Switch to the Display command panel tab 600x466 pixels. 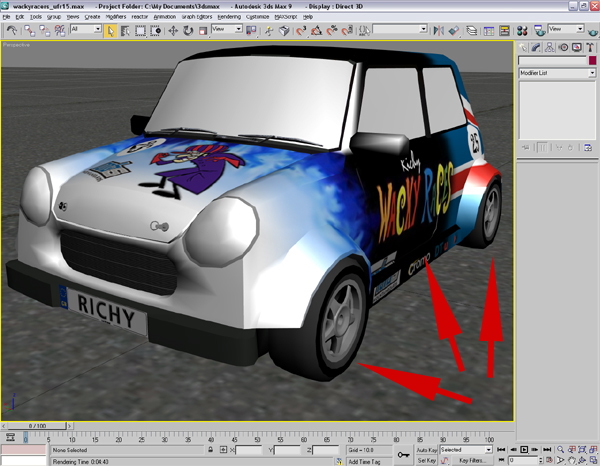pyautogui.click(x=577, y=47)
